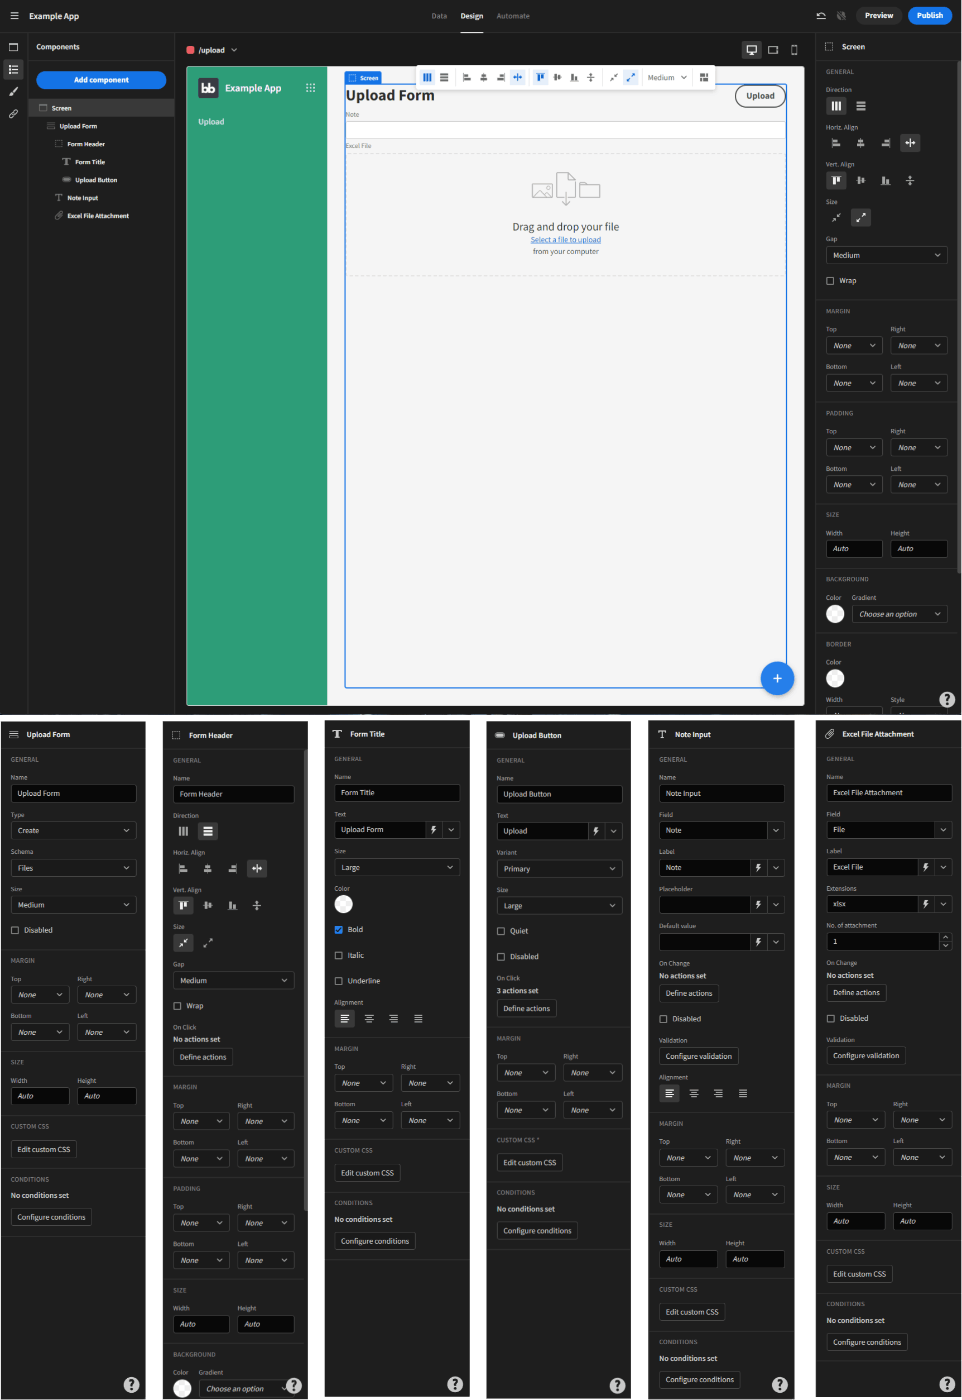Enable Underline in Form Title panel

pyautogui.click(x=338, y=981)
